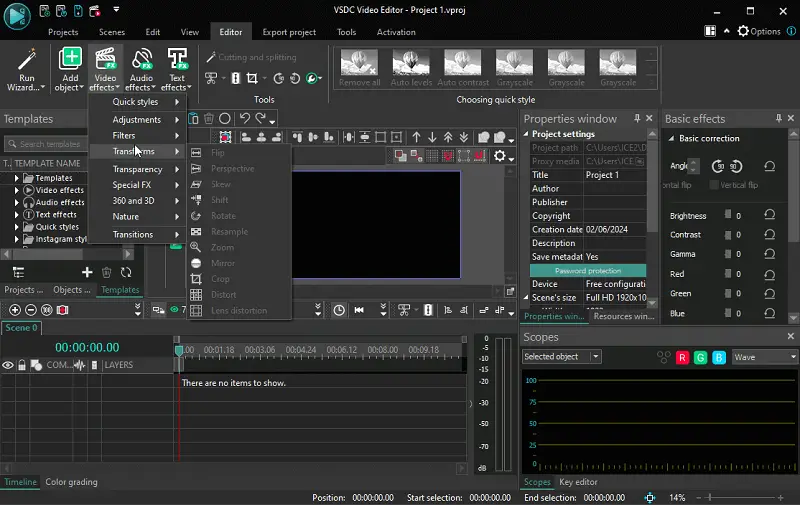Expand the Audio effects tree item

pos(16,203)
